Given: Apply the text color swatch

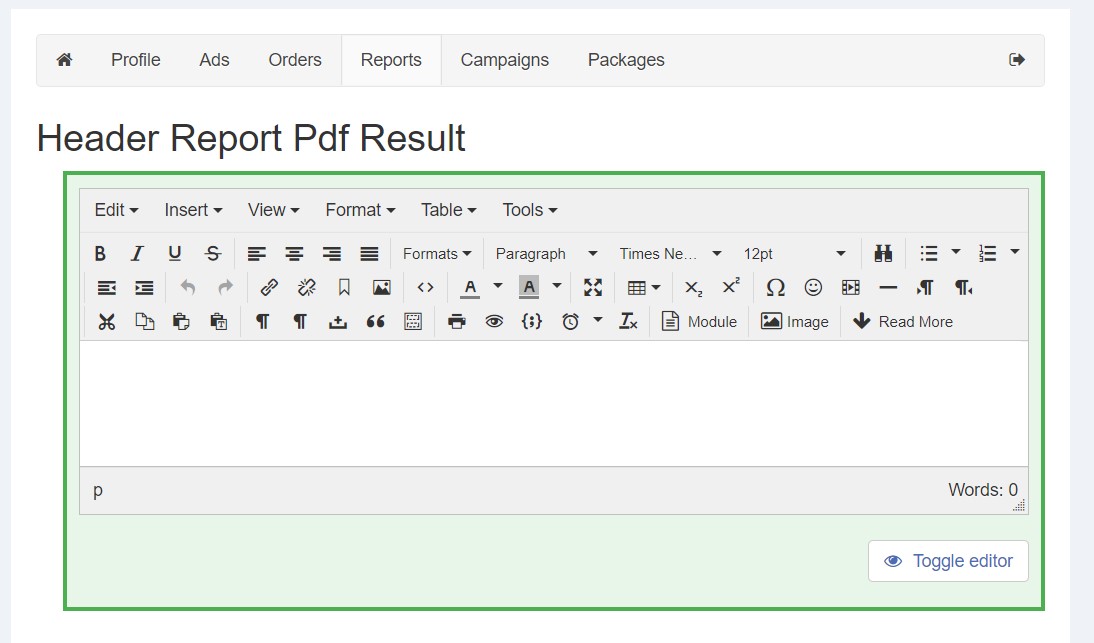Looking at the screenshot, I should (469, 288).
